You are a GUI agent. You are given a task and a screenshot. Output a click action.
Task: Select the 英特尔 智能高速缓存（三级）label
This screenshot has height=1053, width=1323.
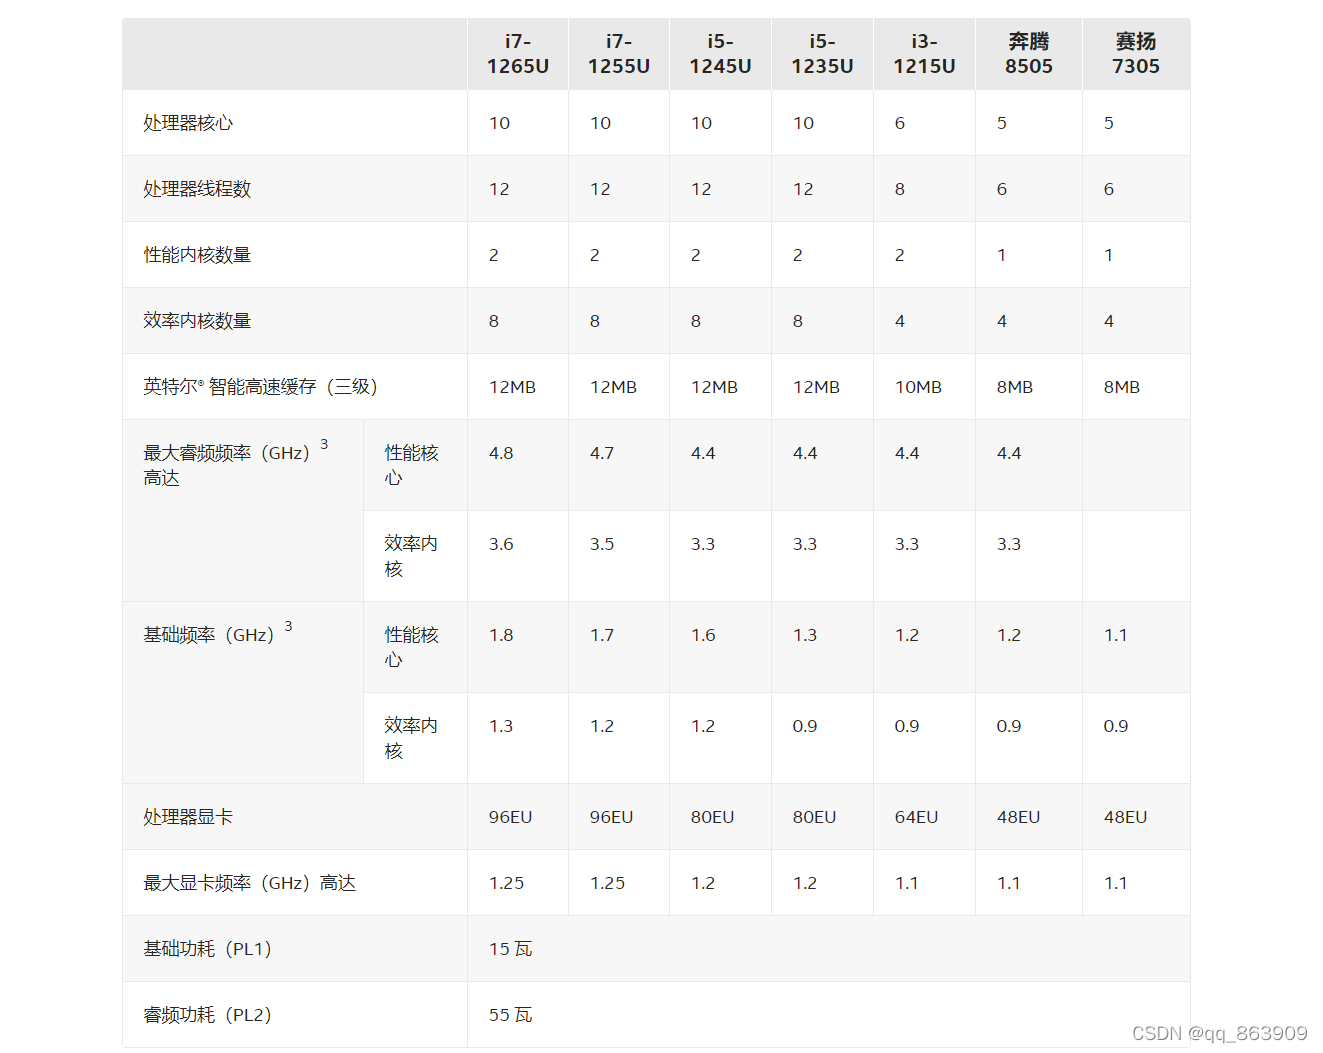[x=260, y=387]
